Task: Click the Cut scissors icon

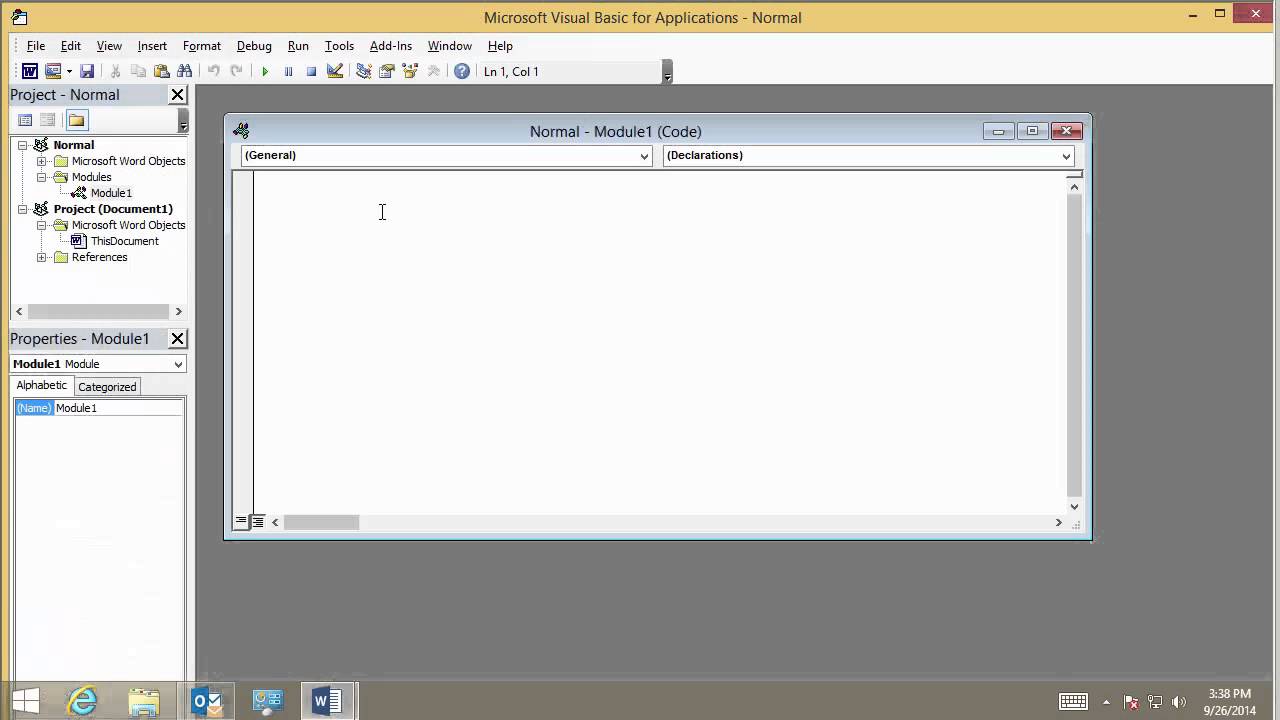Action: [115, 71]
